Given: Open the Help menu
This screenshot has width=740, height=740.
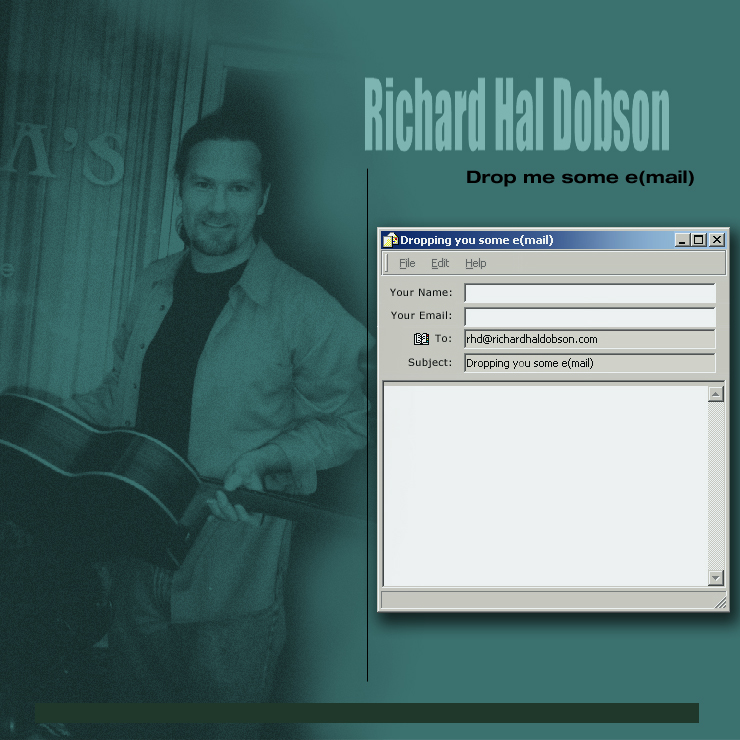Looking at the screenshot, I should point(475,263).
